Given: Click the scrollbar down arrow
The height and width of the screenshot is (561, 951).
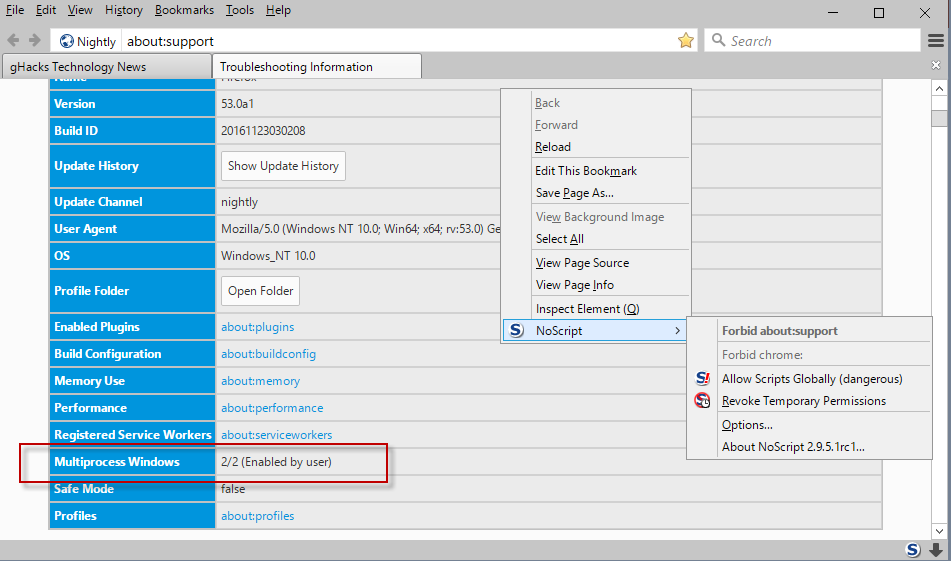Looking at the screenshot, I should point(939,531).
